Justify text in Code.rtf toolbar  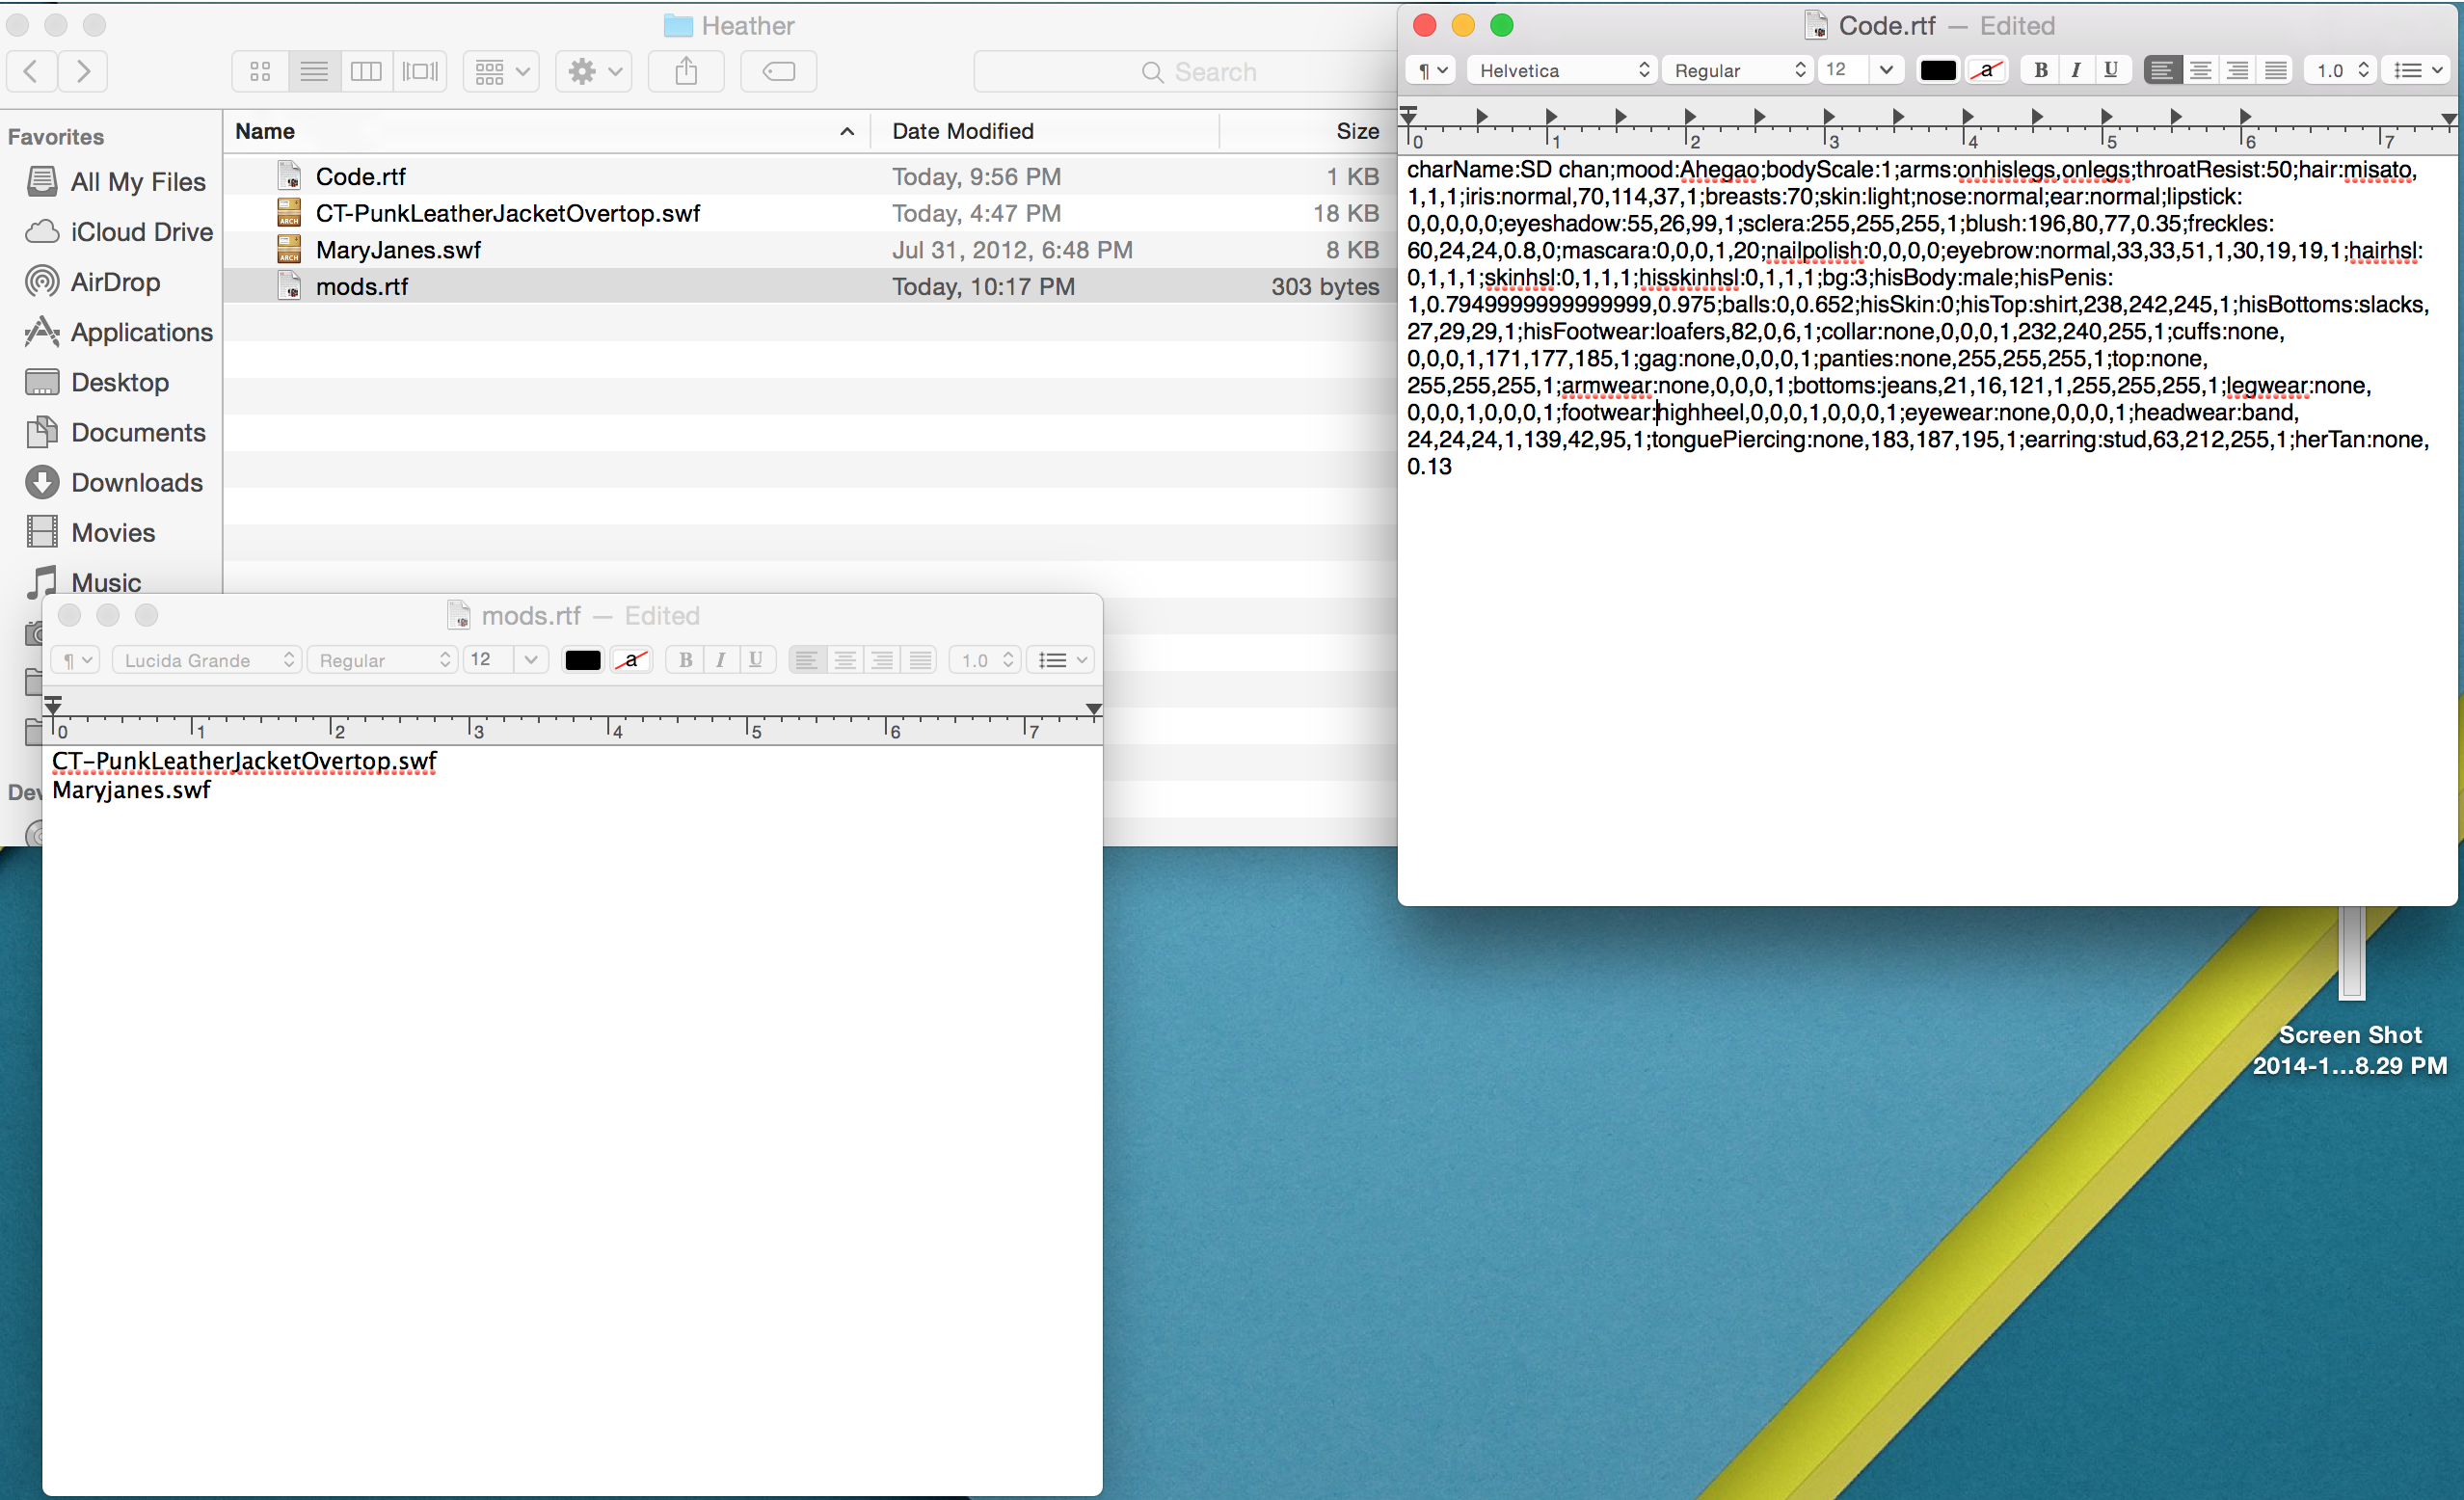point(2275,70)
